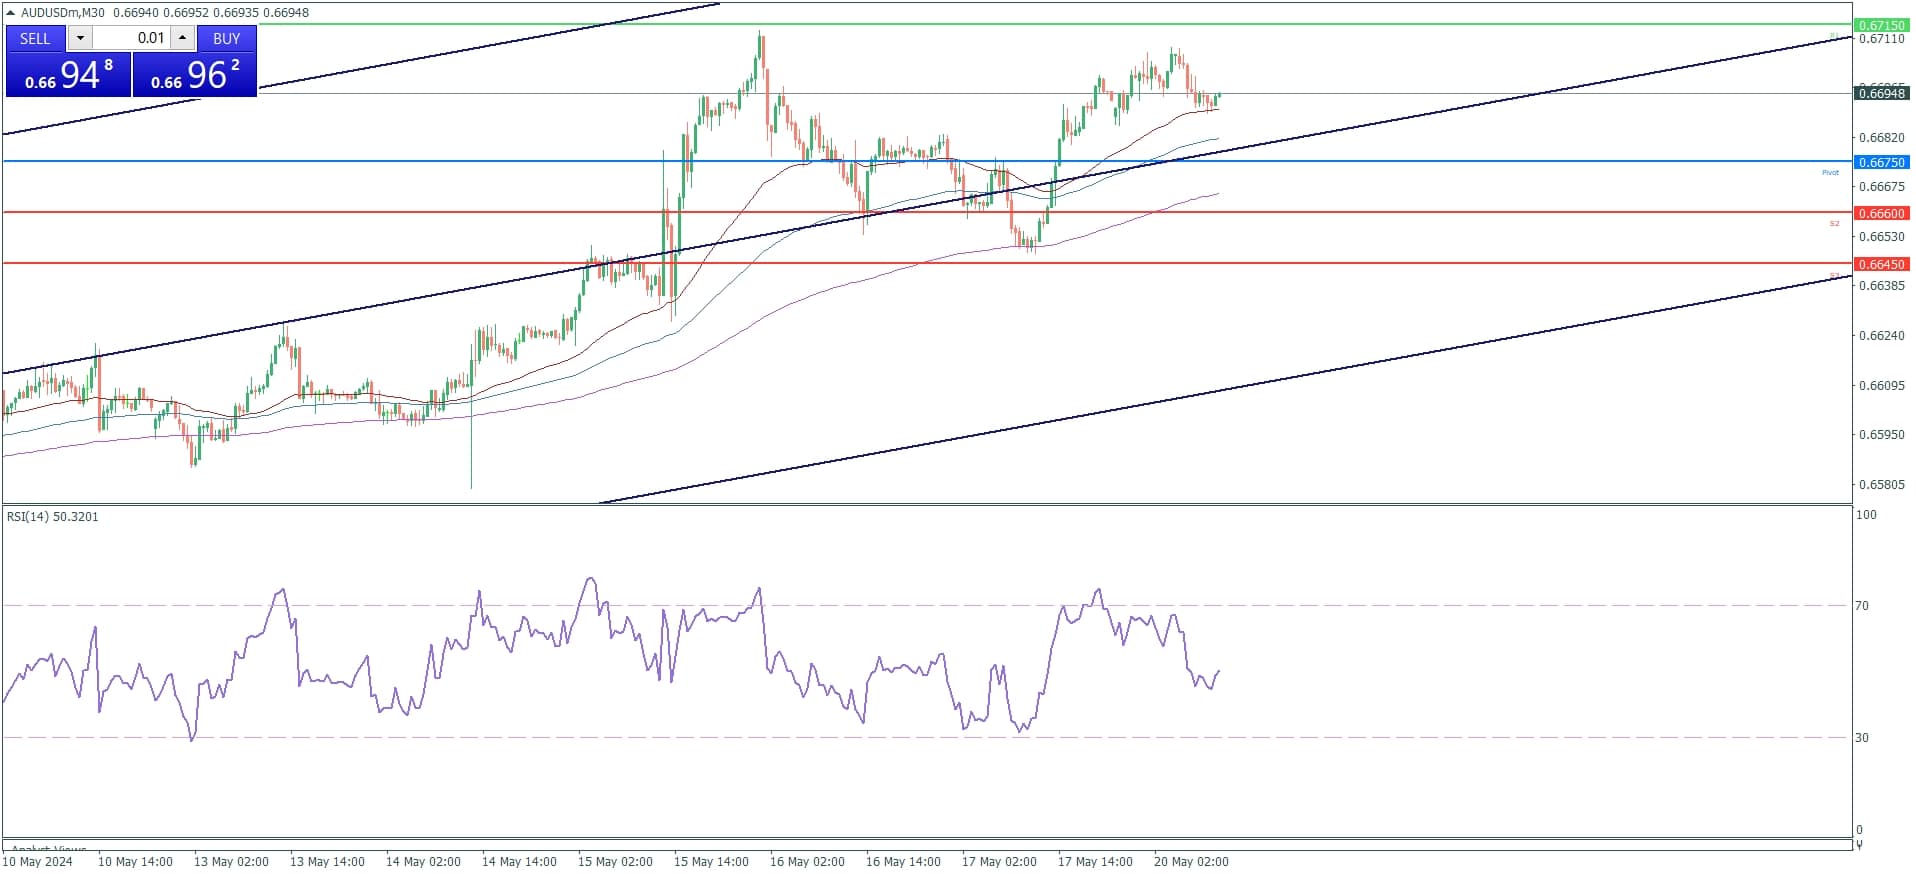Click the 0.66240 price scale value
The image size is (1916, 874).
(x=1881, y=336)
